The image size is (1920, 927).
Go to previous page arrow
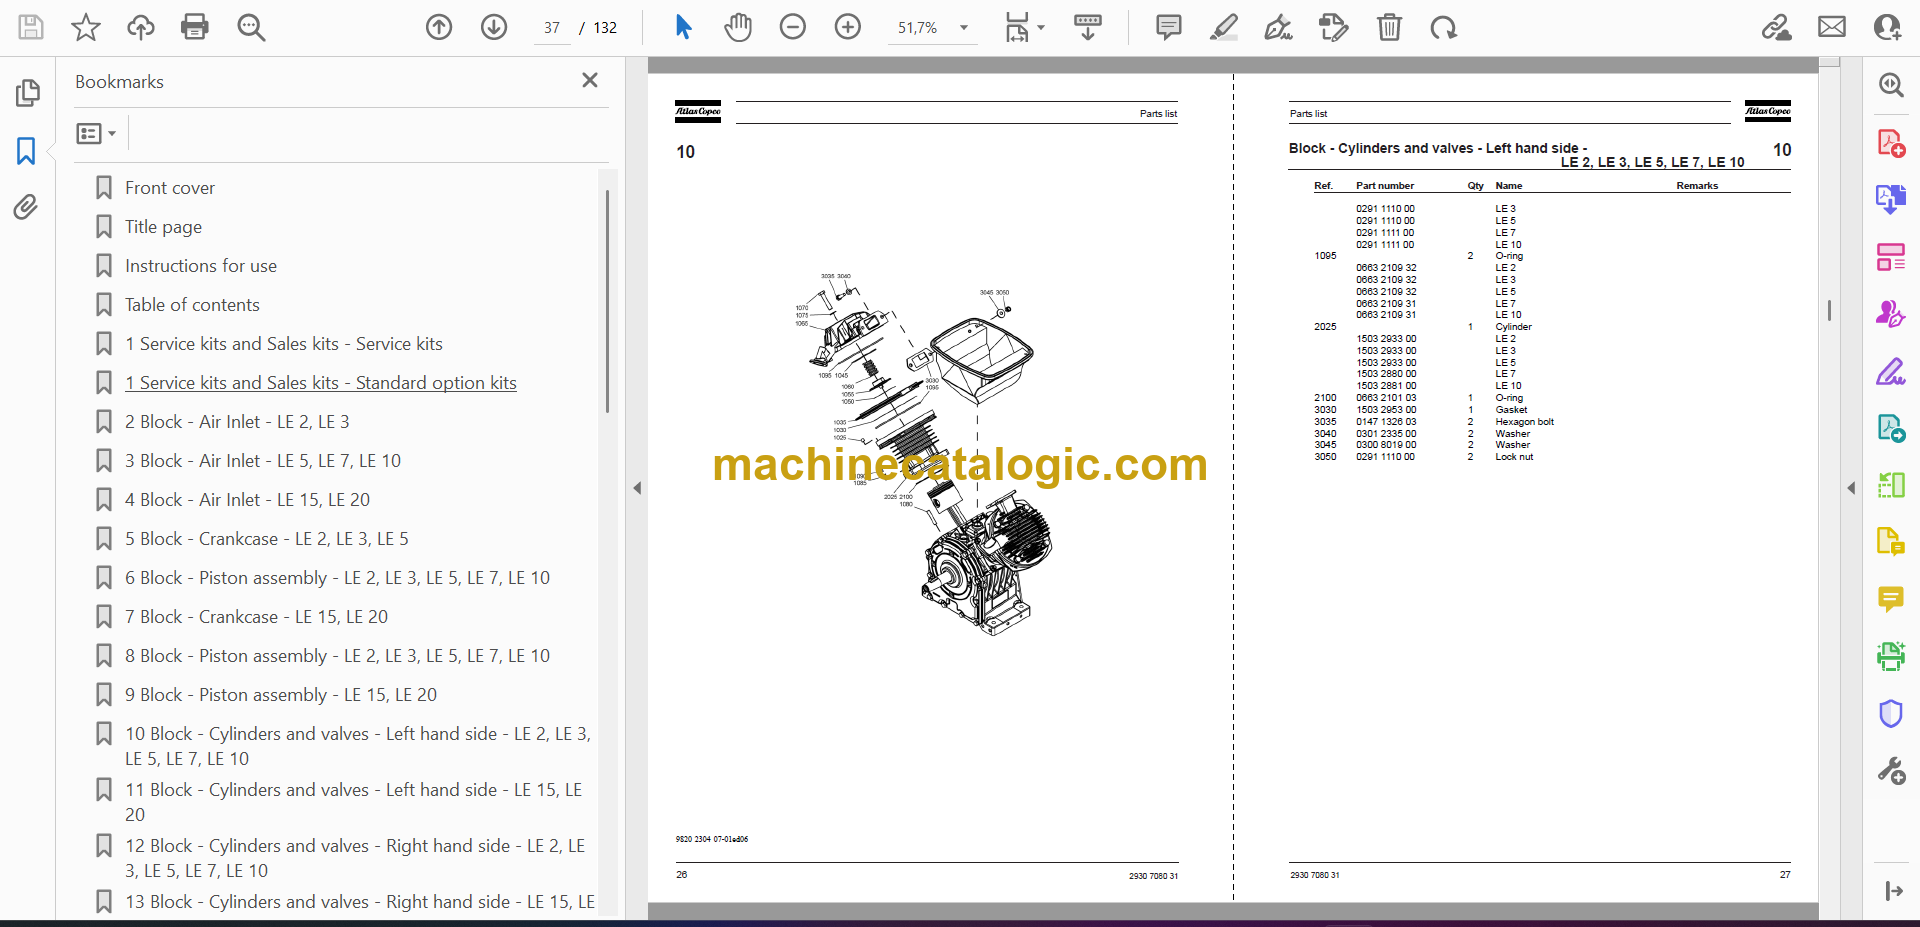(439, 27)
